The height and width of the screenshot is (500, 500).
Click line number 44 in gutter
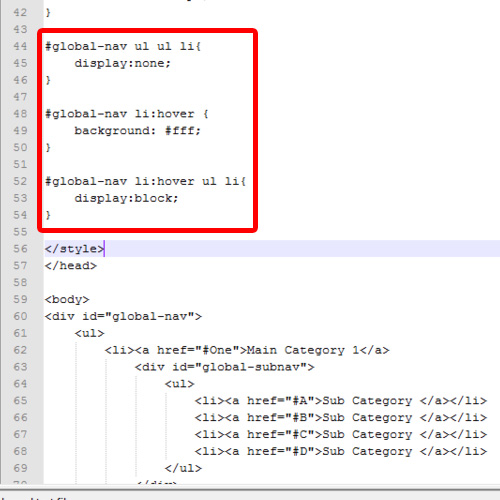[20, 46]
